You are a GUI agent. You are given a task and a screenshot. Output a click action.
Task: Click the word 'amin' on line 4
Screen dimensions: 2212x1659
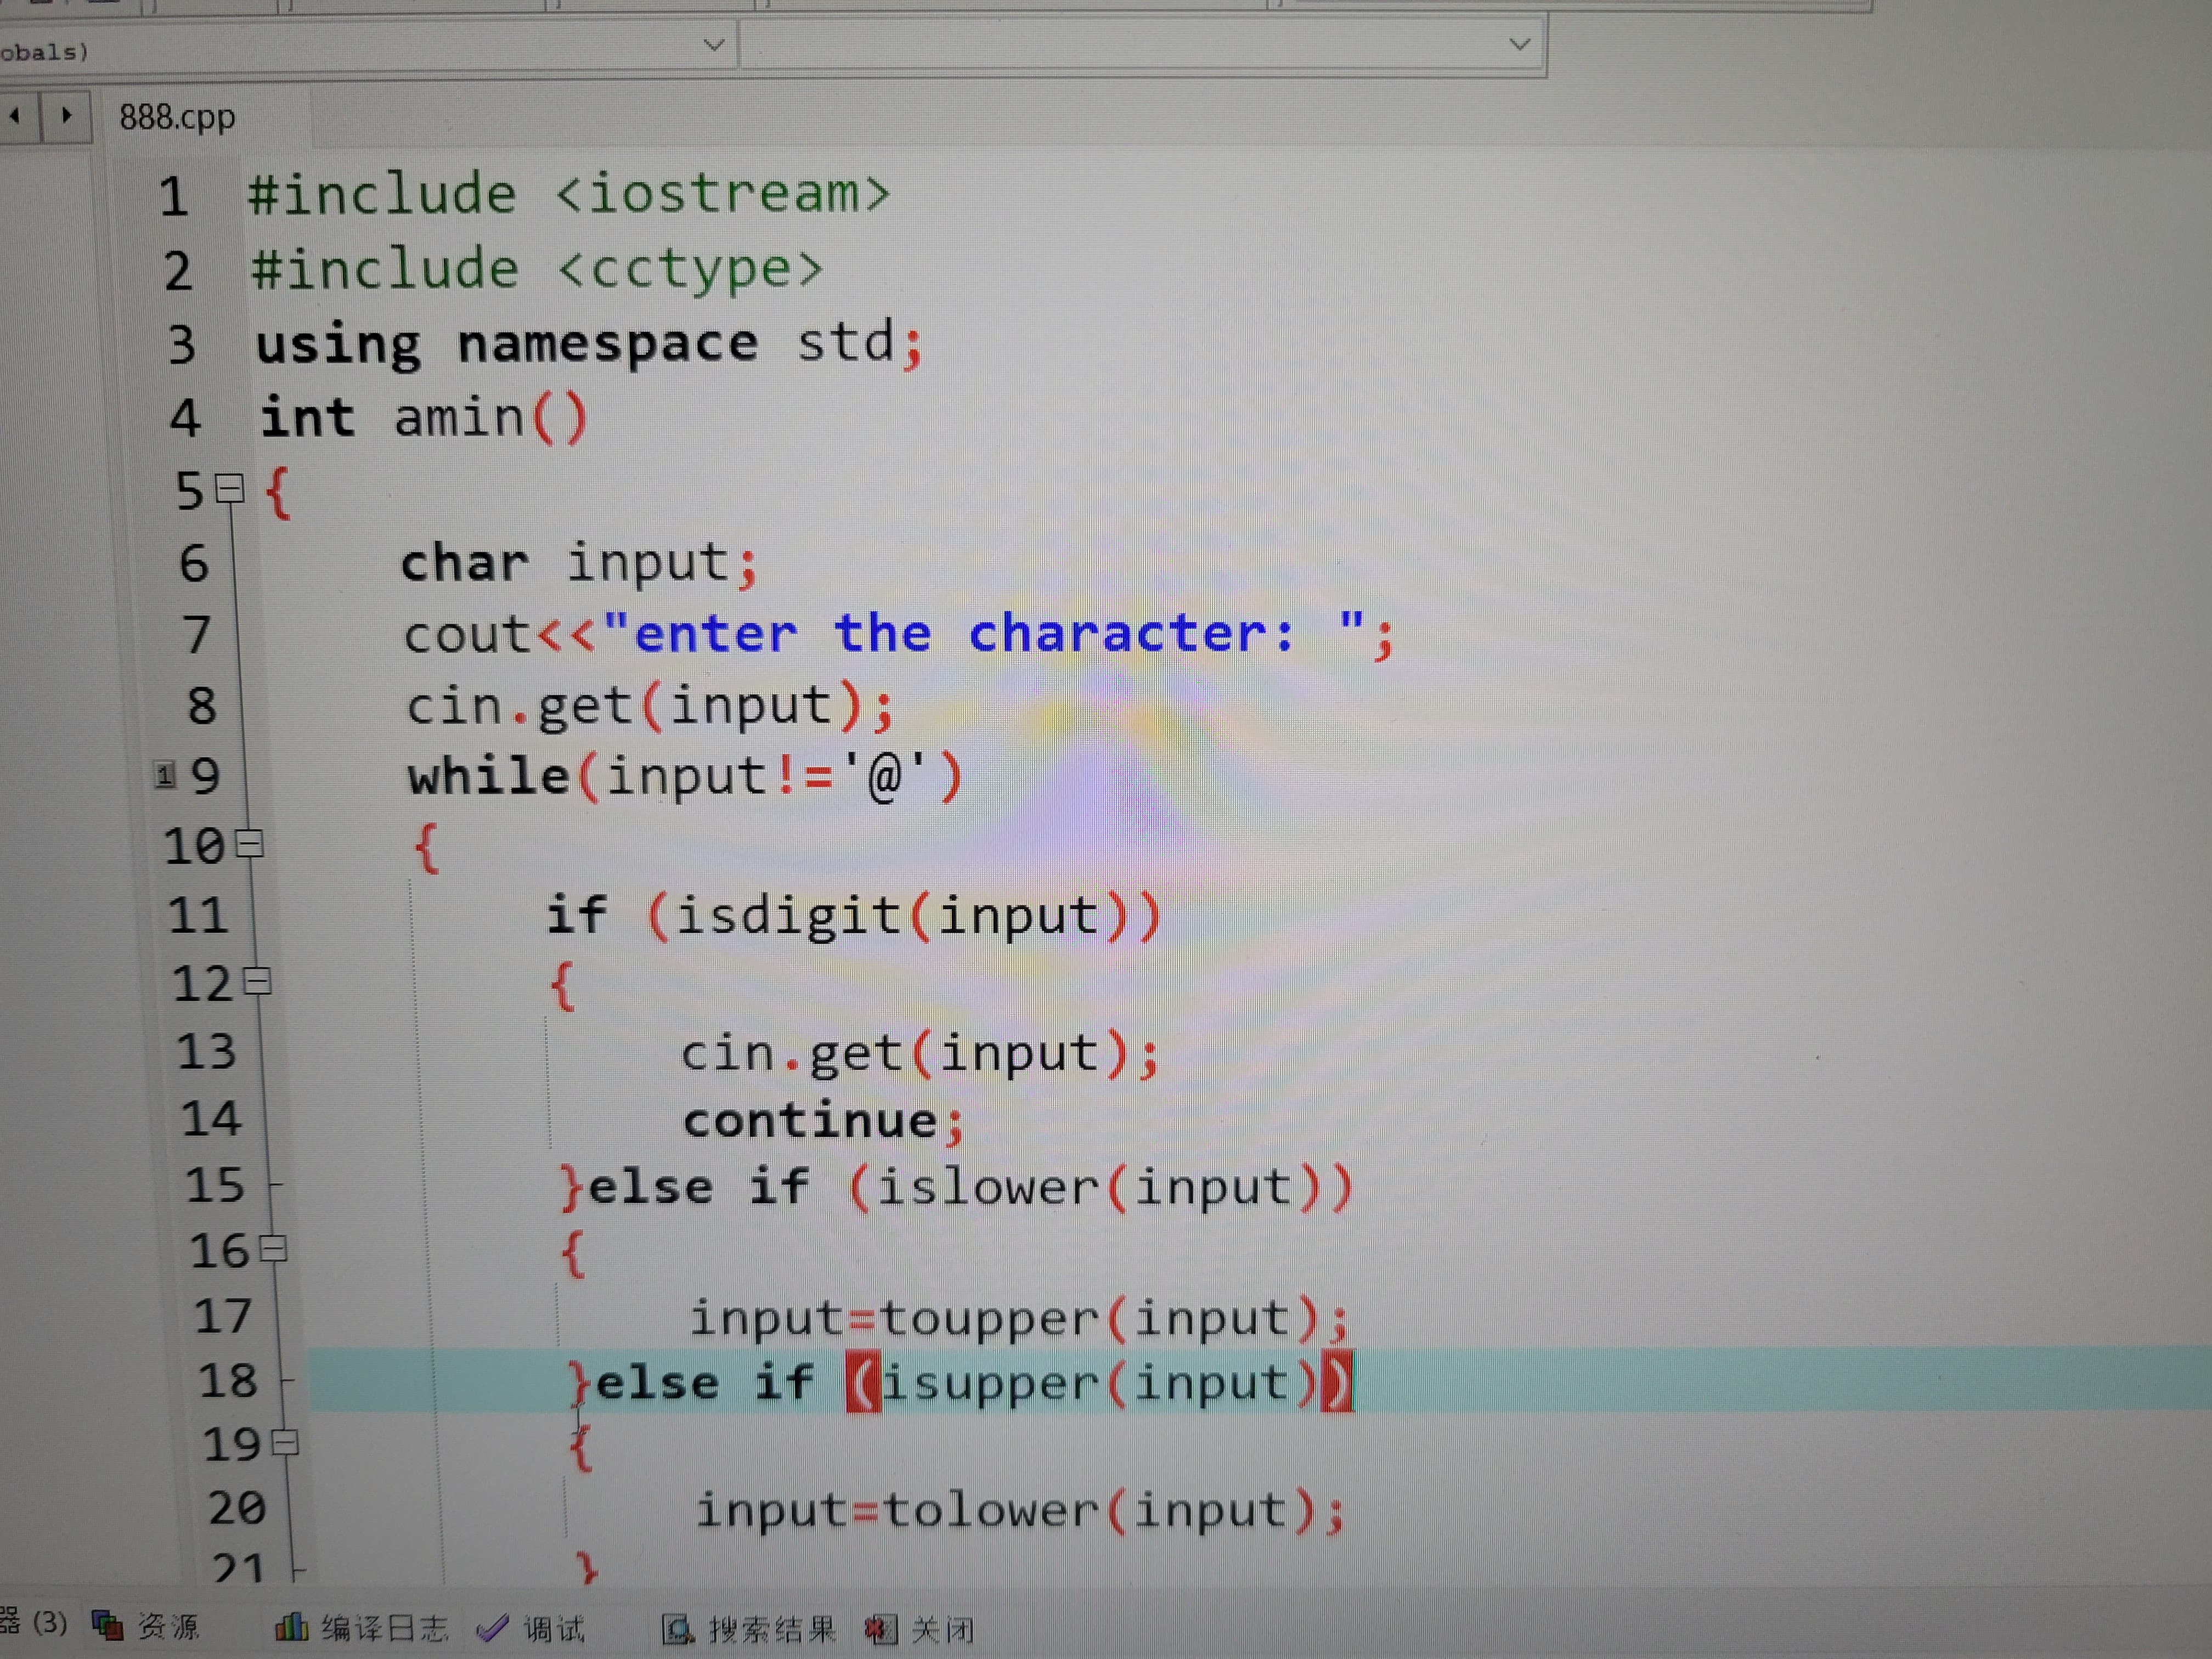pyautogui.click(x=459, y=417)
